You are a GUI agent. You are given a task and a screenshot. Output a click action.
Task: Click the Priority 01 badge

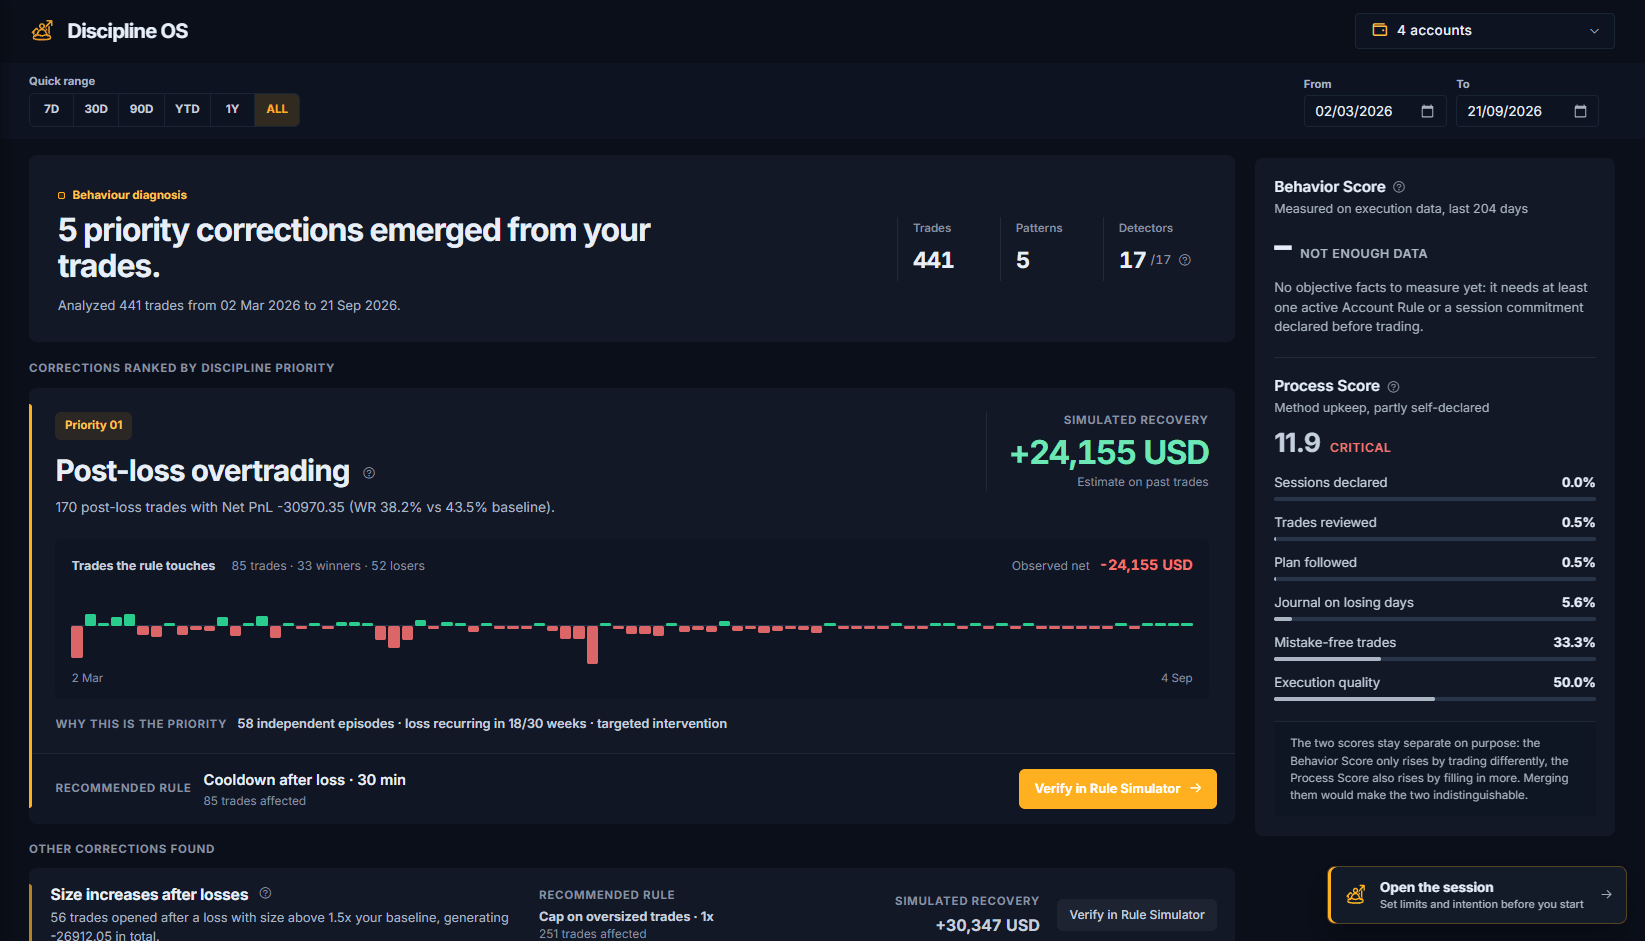94,425
